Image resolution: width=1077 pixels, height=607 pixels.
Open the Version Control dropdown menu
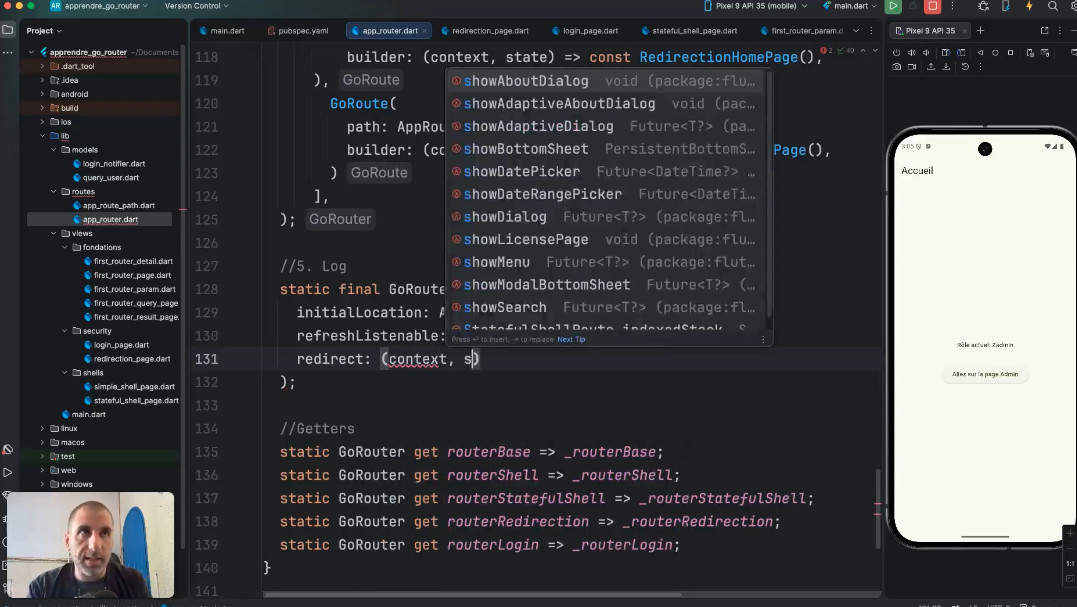197,6
